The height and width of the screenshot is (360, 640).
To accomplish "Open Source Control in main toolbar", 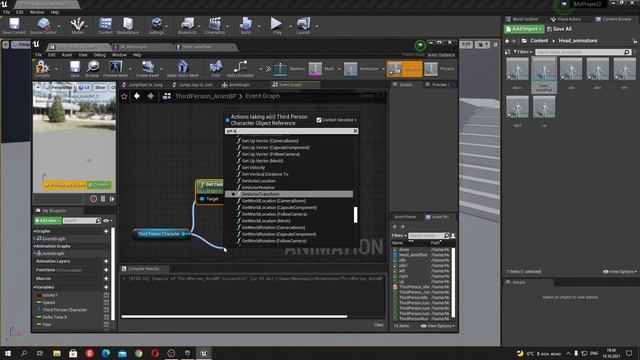I will pos(43,26).
